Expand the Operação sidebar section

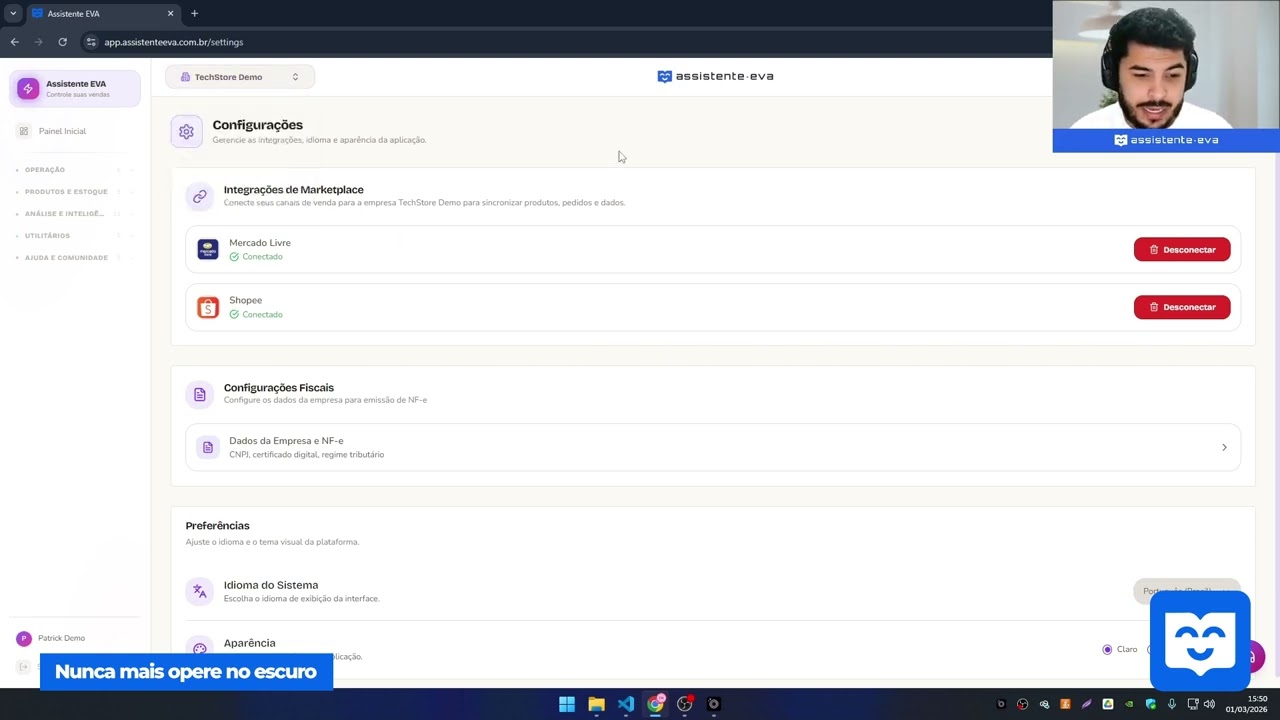point(75,170)
